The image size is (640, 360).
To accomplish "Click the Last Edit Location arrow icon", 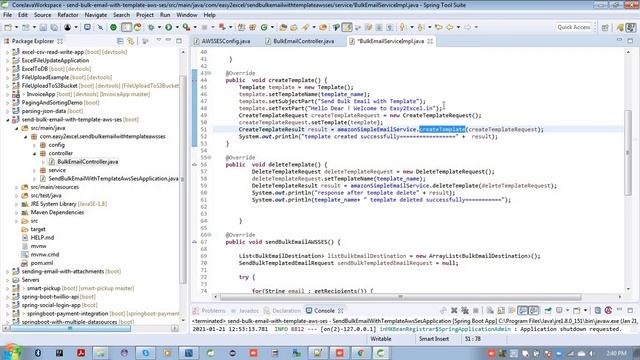I will pos(439,27).
